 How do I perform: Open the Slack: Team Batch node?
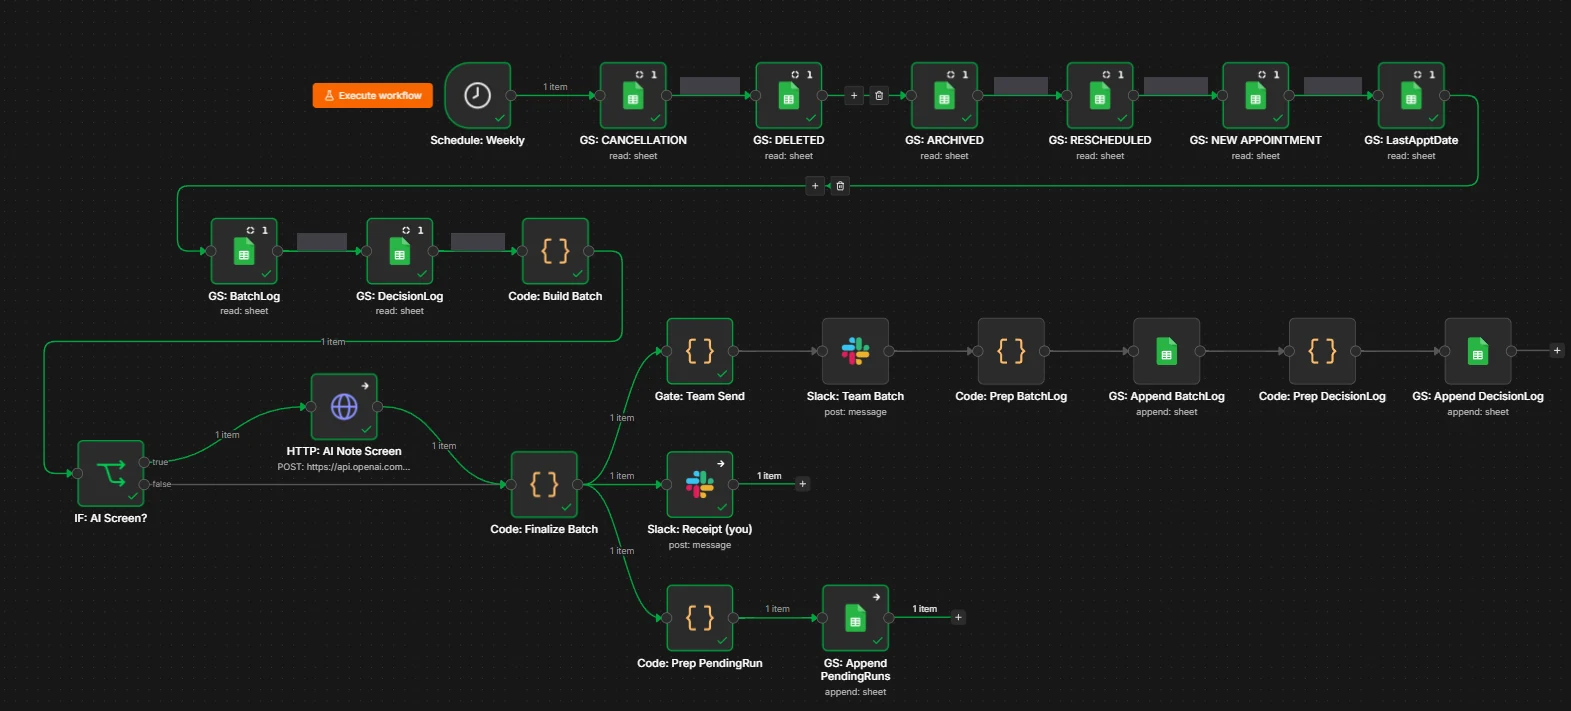tap(855, 351)
